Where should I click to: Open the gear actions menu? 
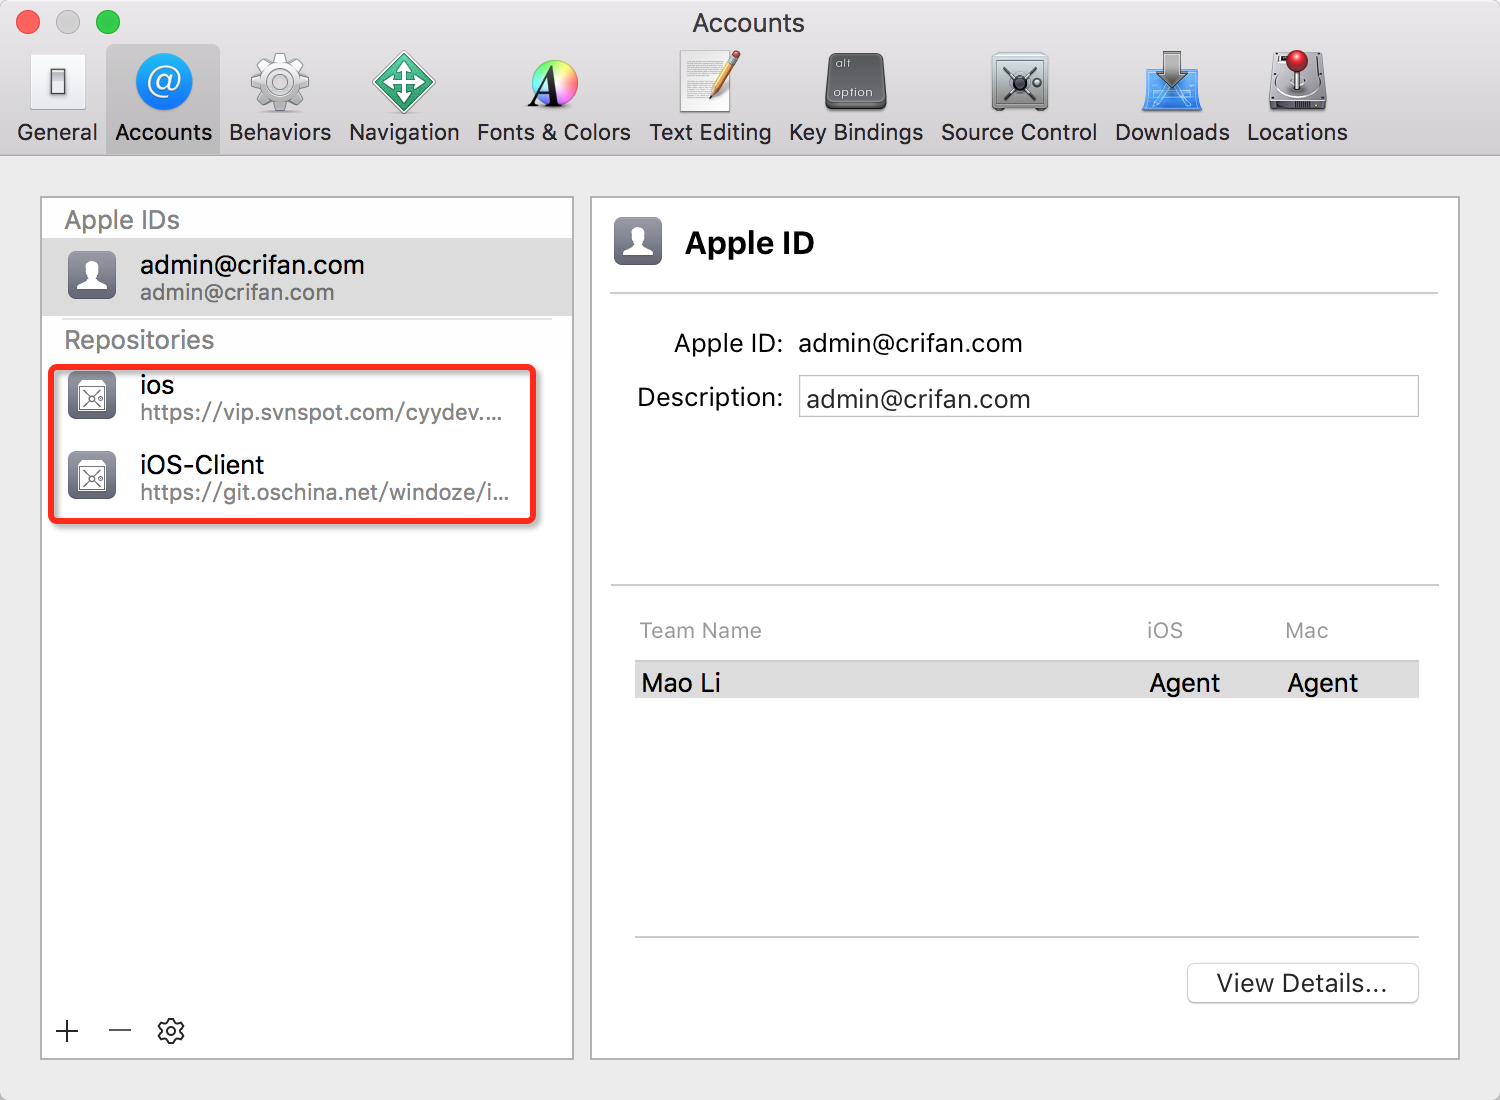[x=171, y=1031]
